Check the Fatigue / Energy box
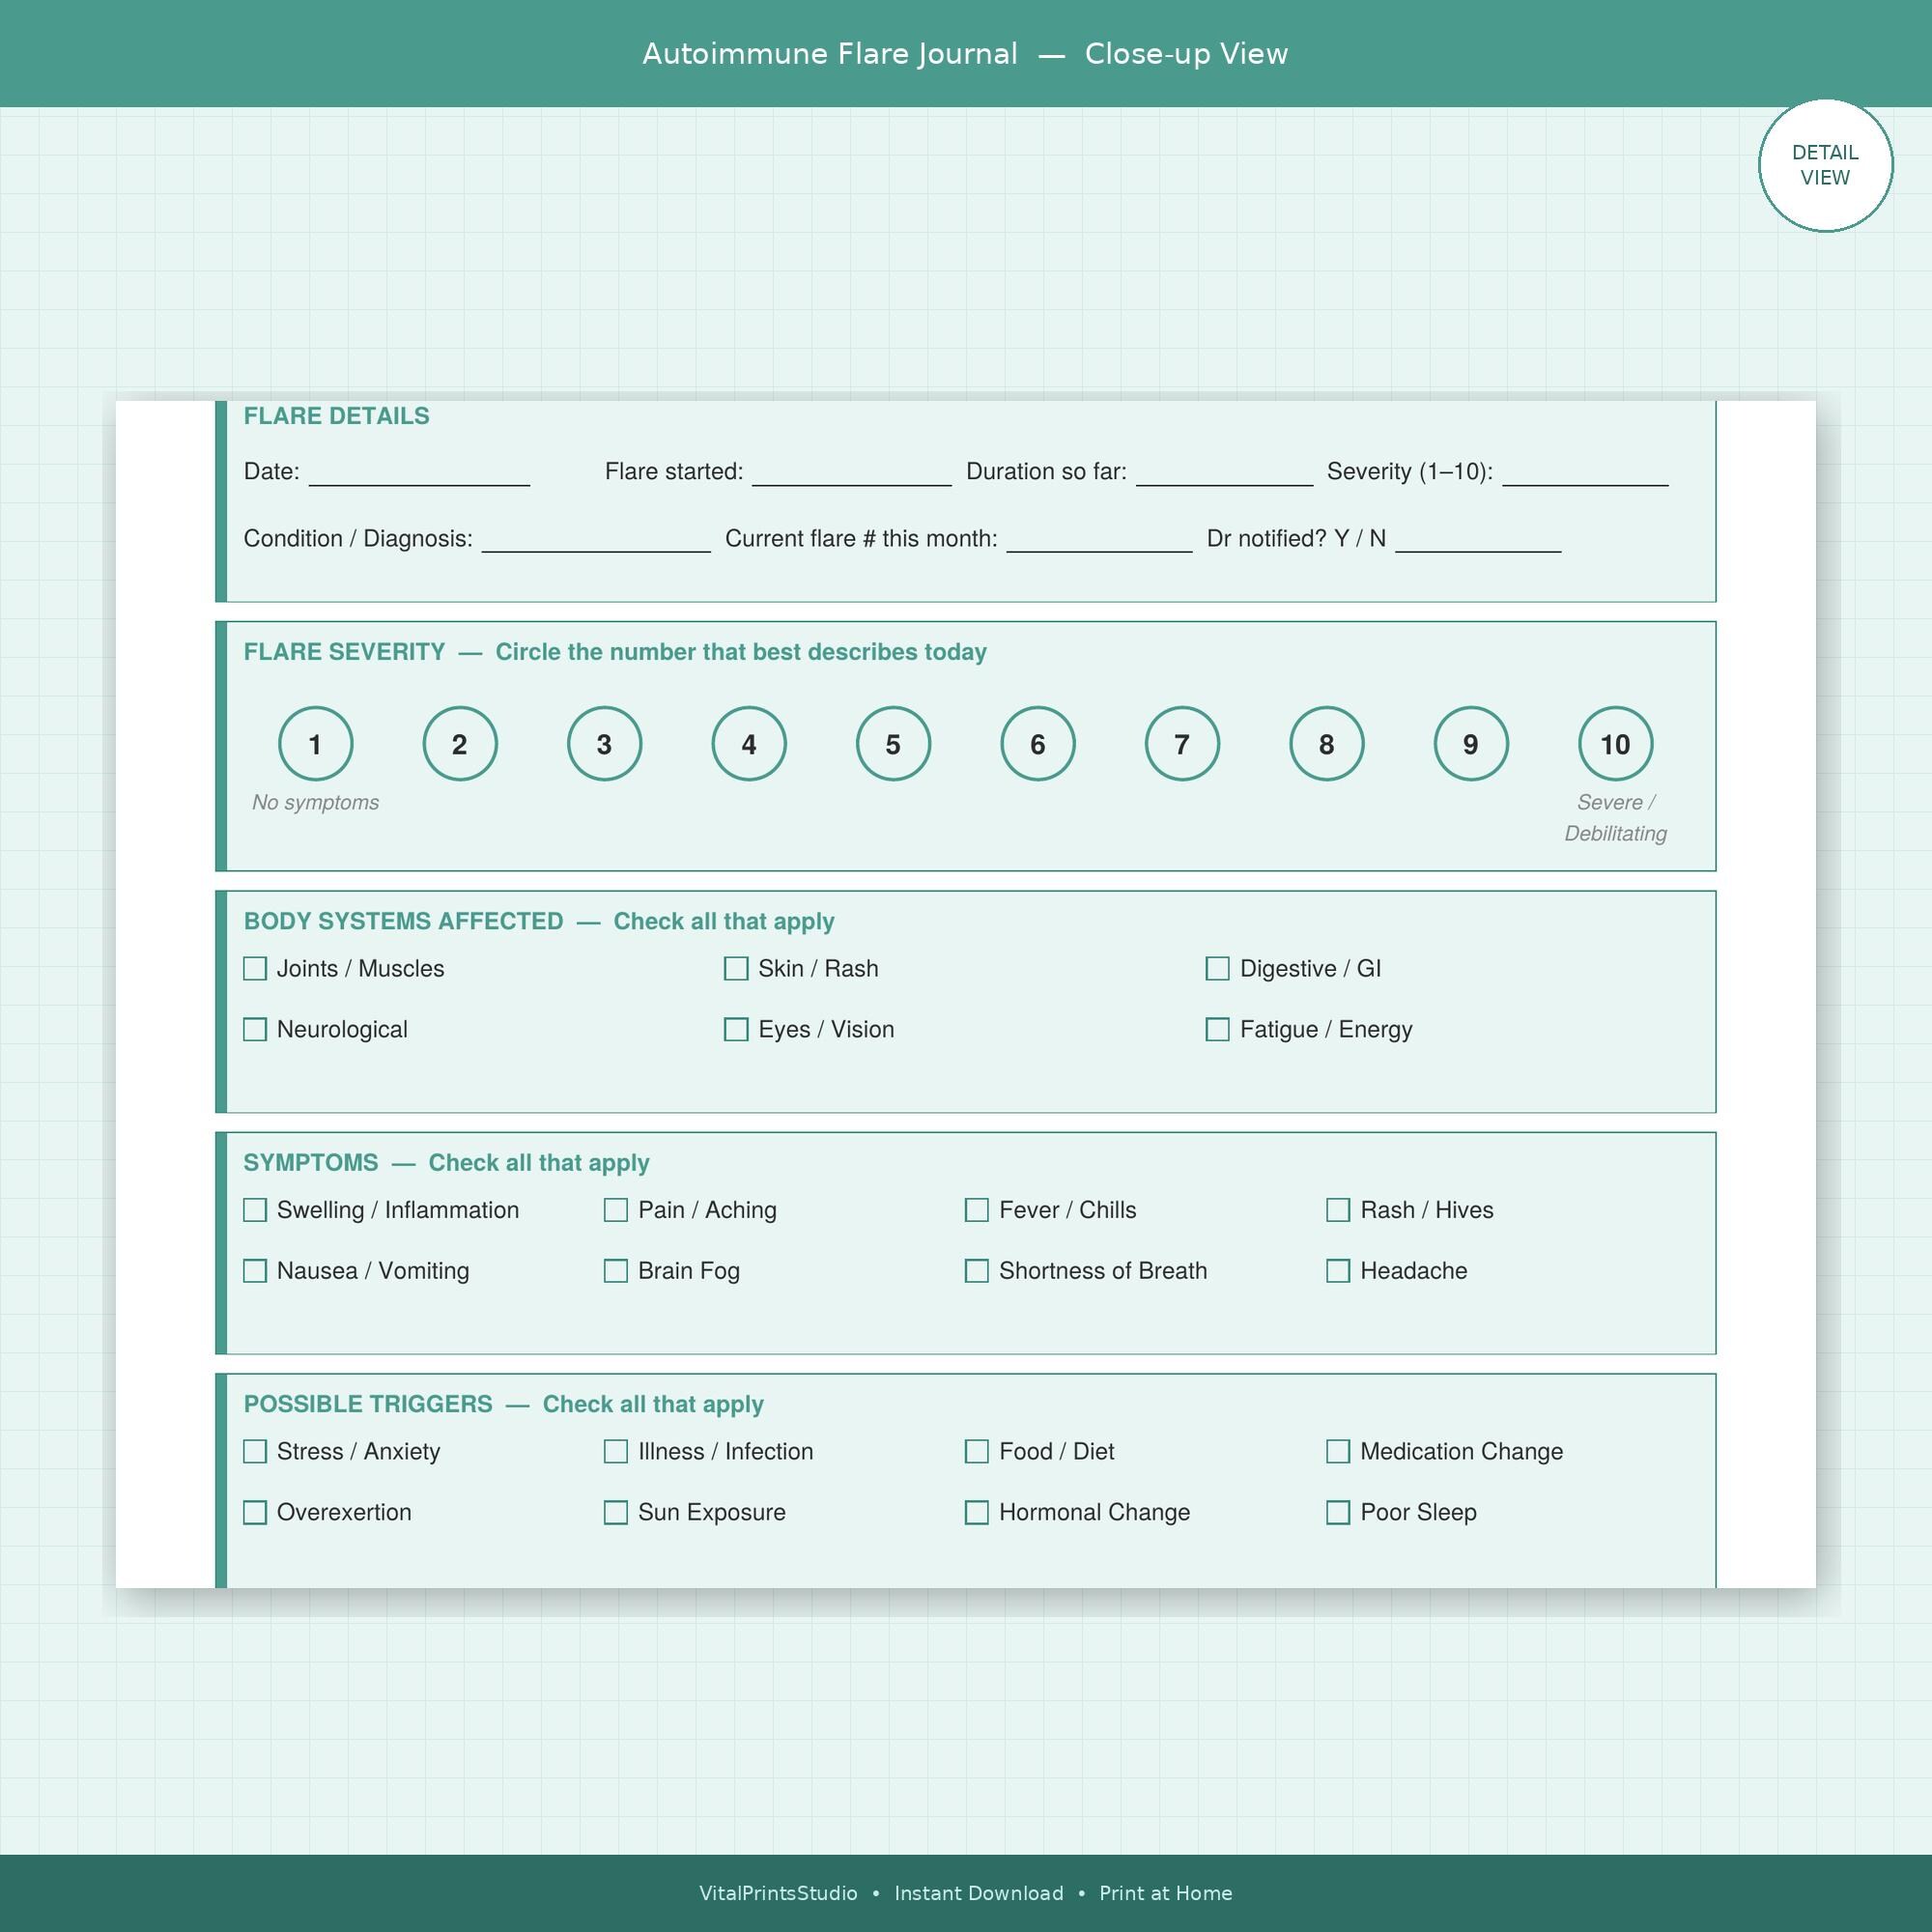Image resolution: width=1932 pixels, height=1932 pixels. point(1217,1029)
